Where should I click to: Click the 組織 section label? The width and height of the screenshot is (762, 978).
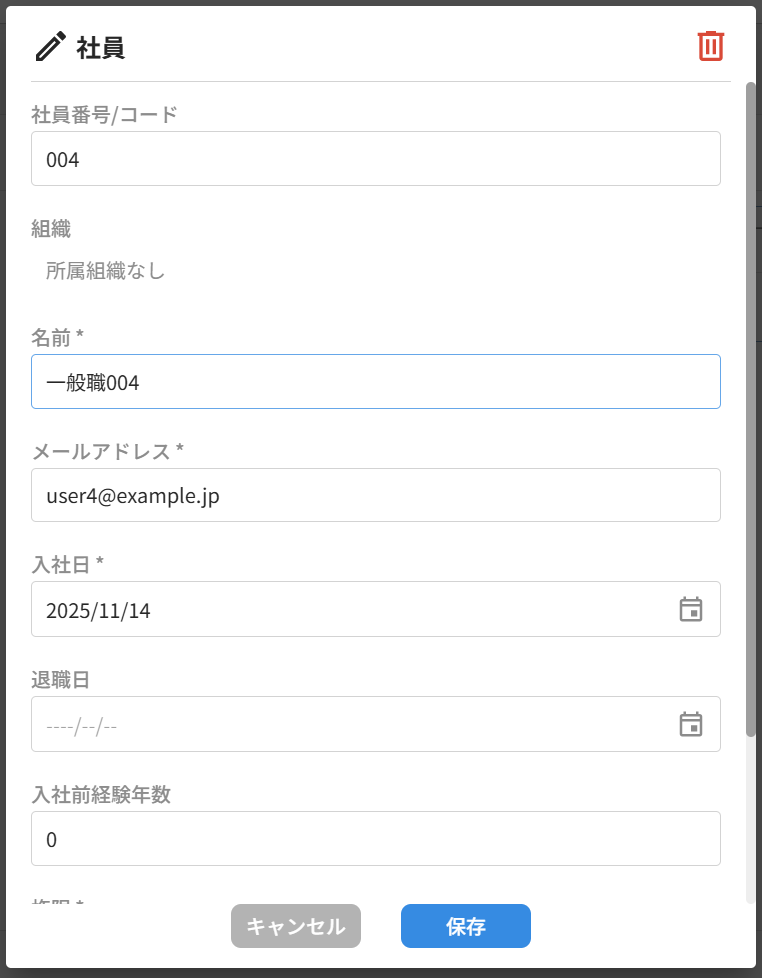pyautogui.click(x=48, y=229)
